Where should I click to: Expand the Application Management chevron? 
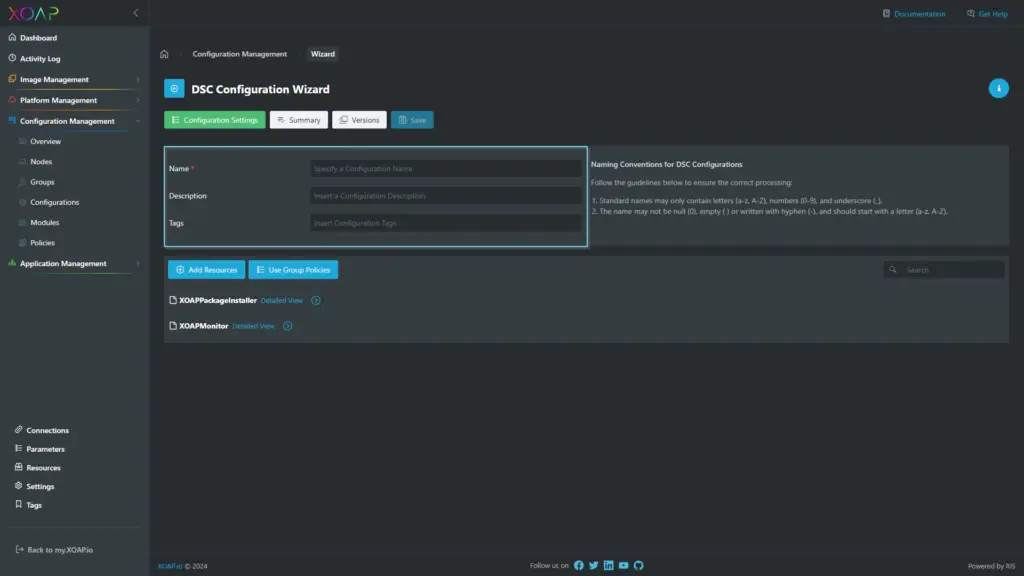point(138,264)
